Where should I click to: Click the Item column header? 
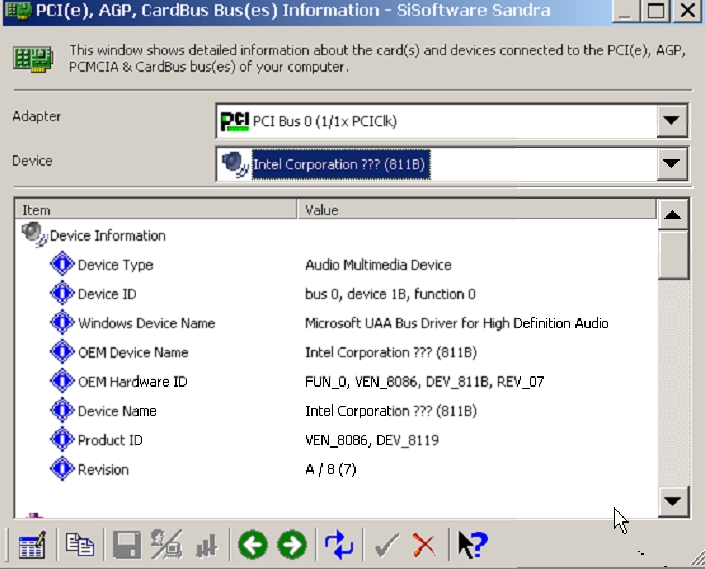[156, 210]
